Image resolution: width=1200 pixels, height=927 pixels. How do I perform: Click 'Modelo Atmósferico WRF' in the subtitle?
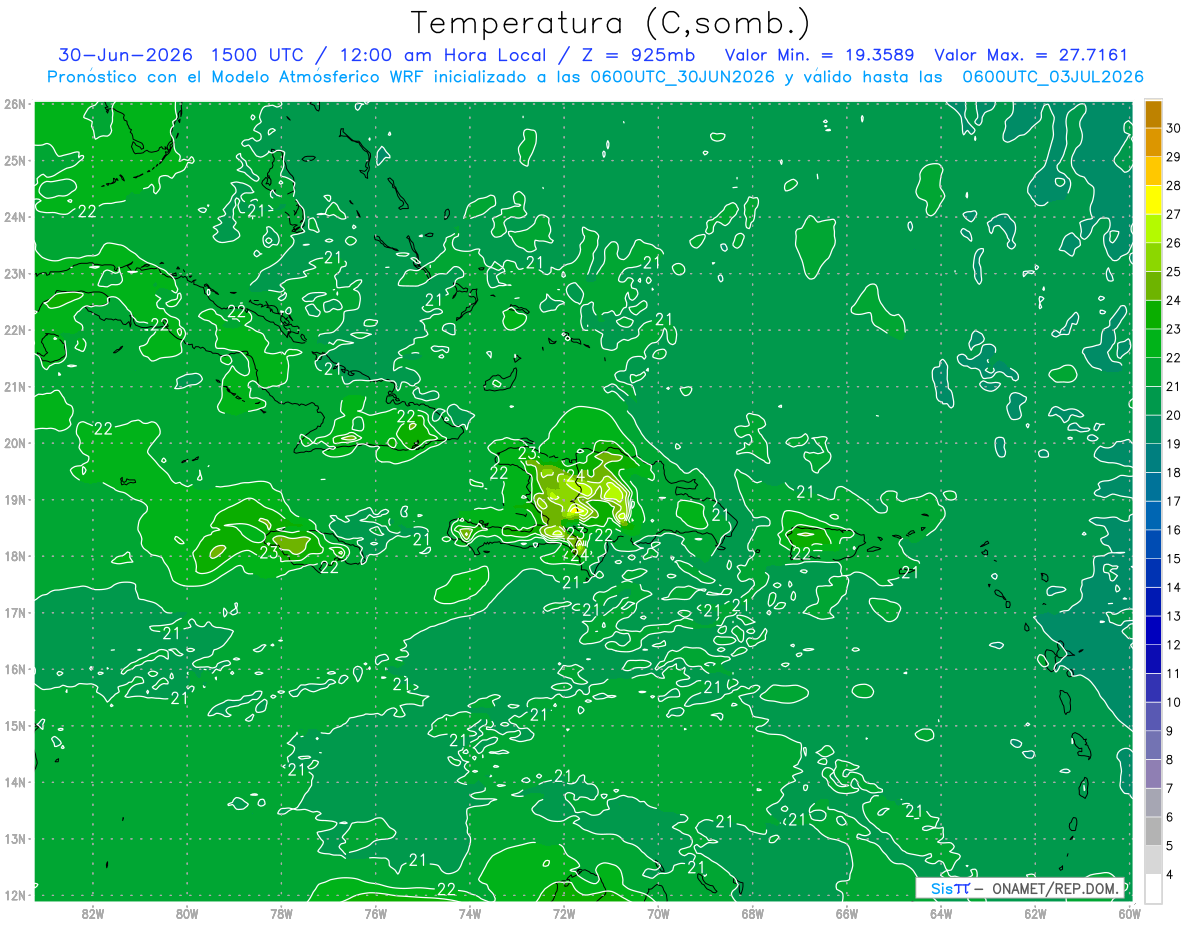[318, 76]
